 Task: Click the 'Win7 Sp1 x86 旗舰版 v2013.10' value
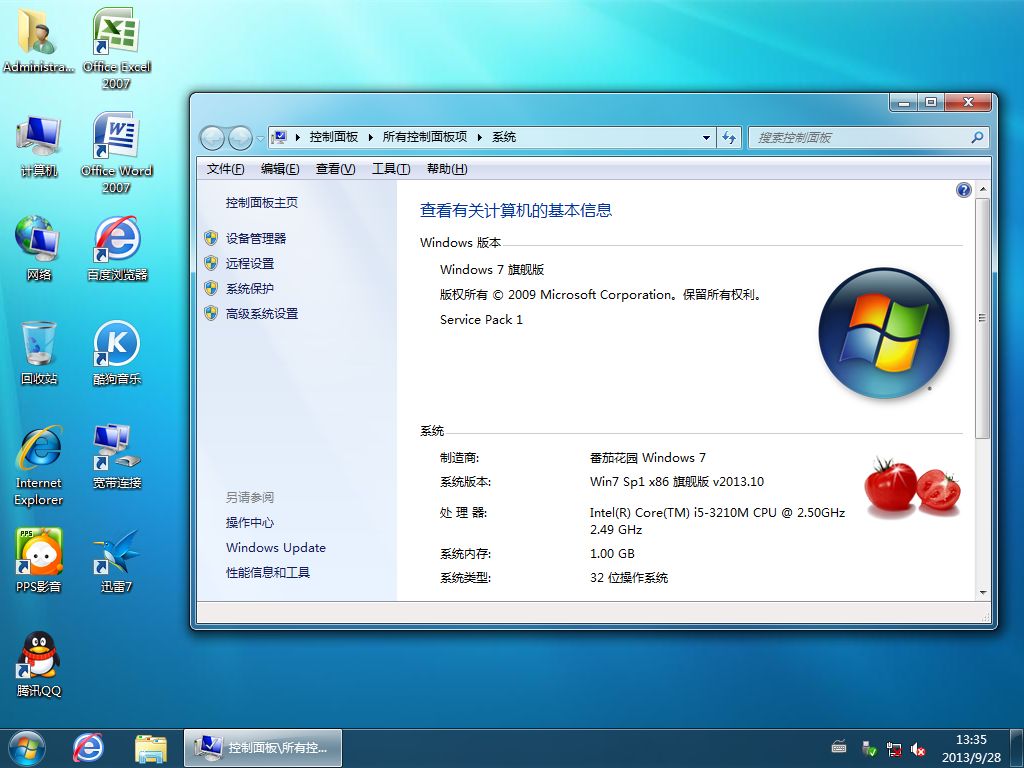pos(677,482)
